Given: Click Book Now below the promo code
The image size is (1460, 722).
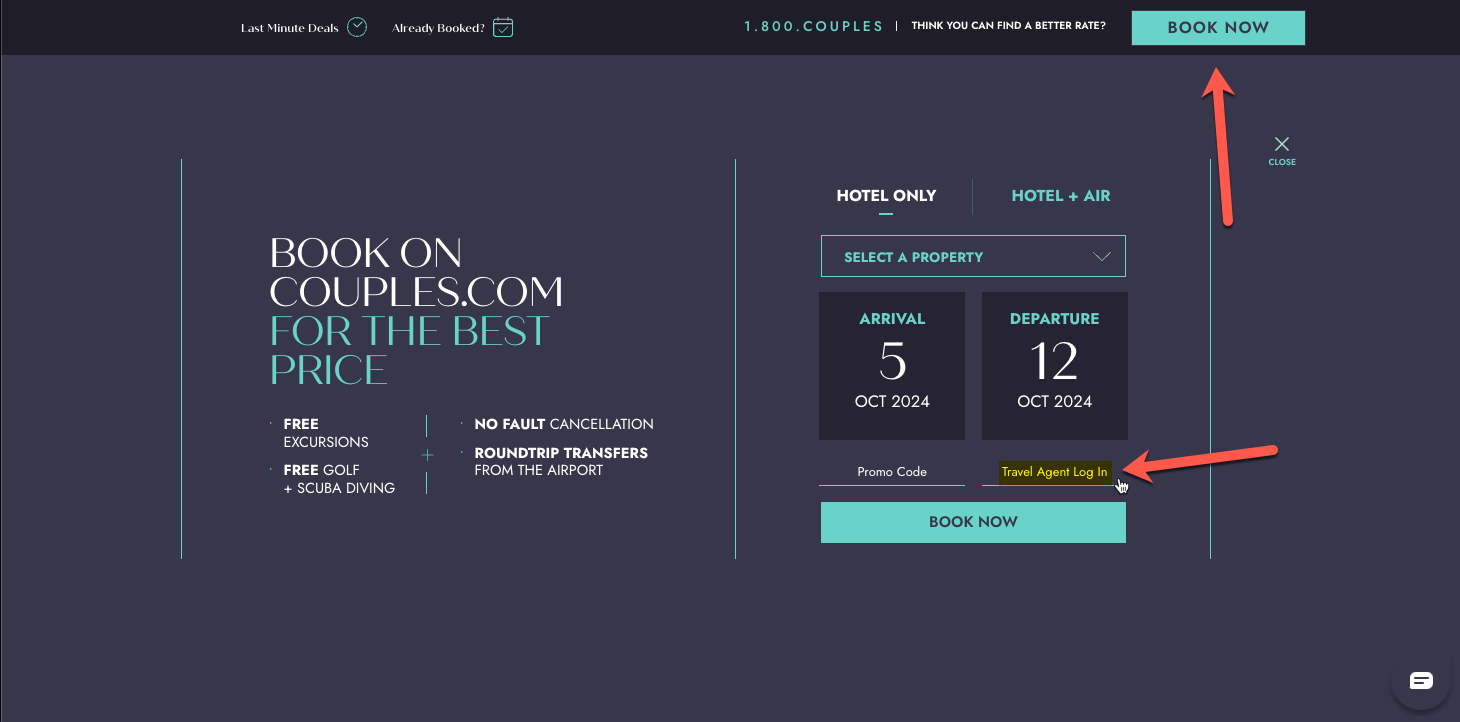Looking at the screenshot, I should (973, 522).
